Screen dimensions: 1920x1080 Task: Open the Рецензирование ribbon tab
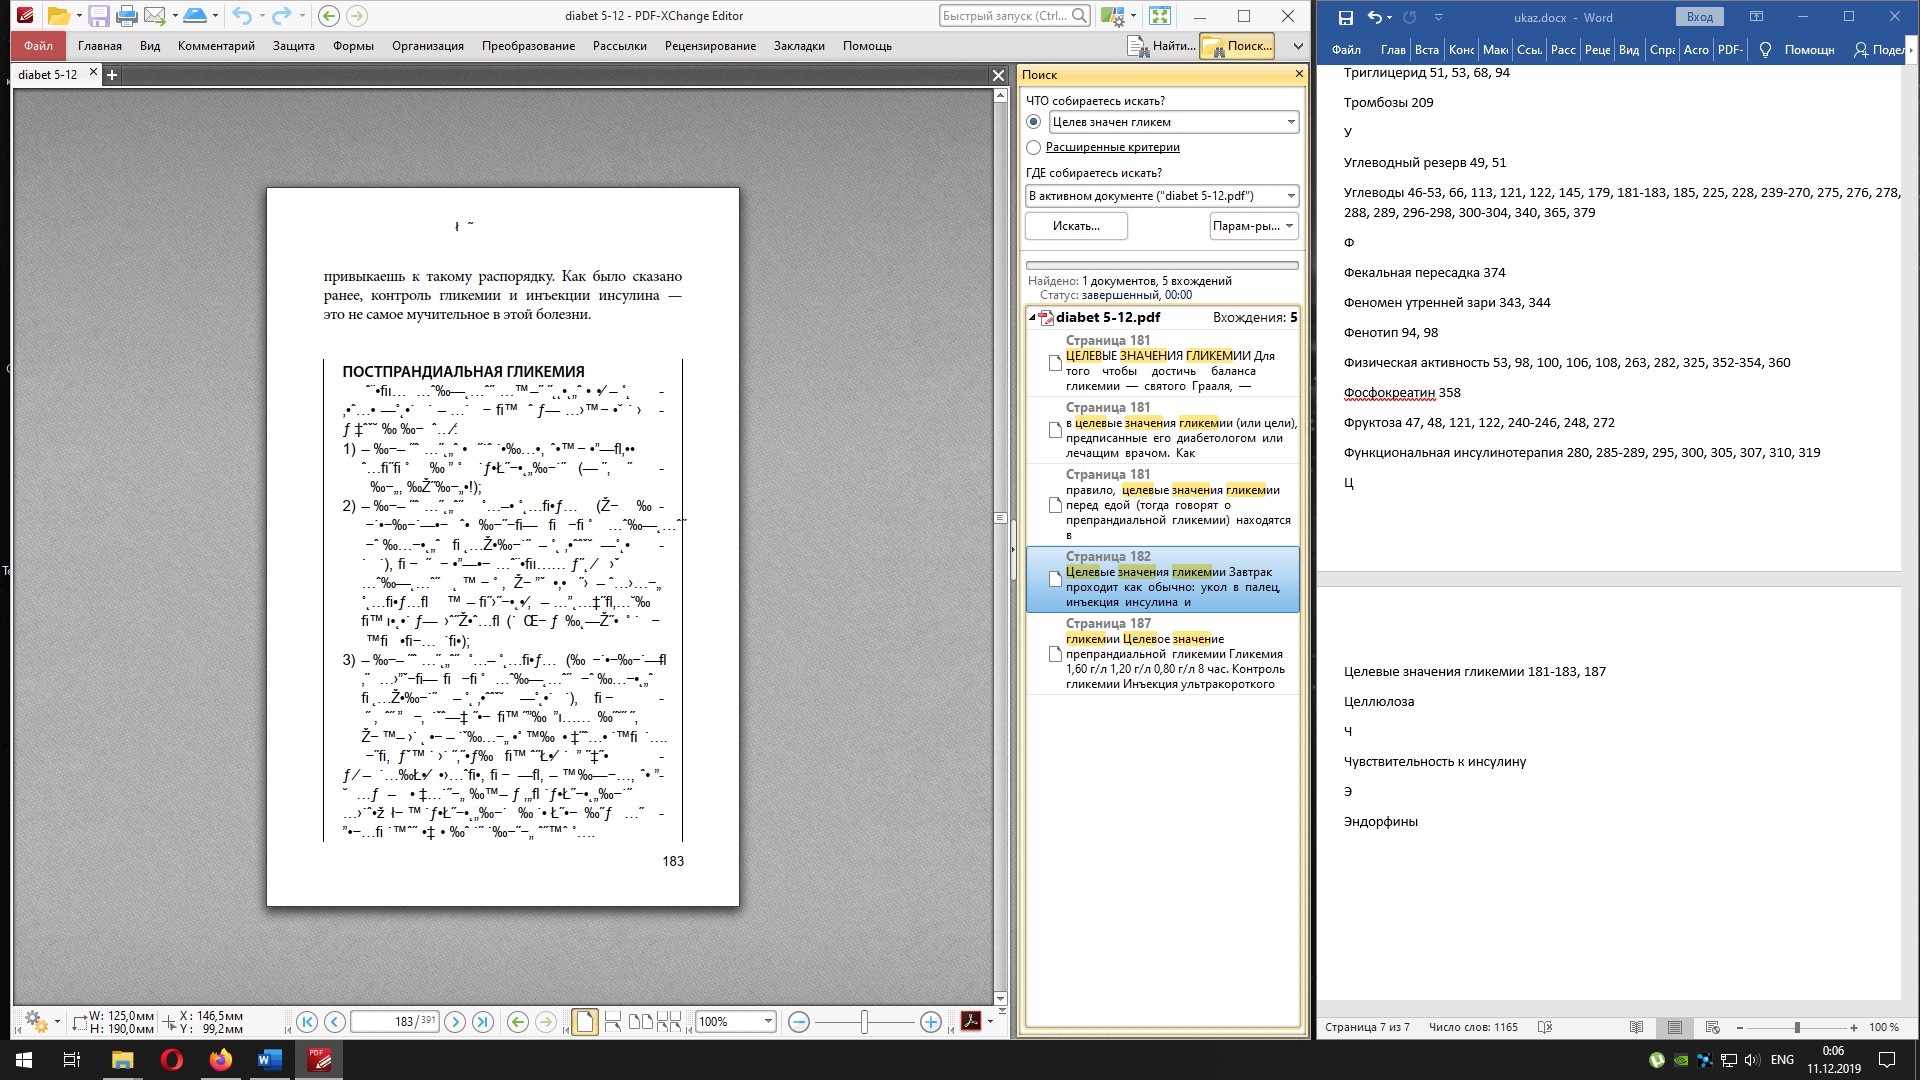[710, 46]
